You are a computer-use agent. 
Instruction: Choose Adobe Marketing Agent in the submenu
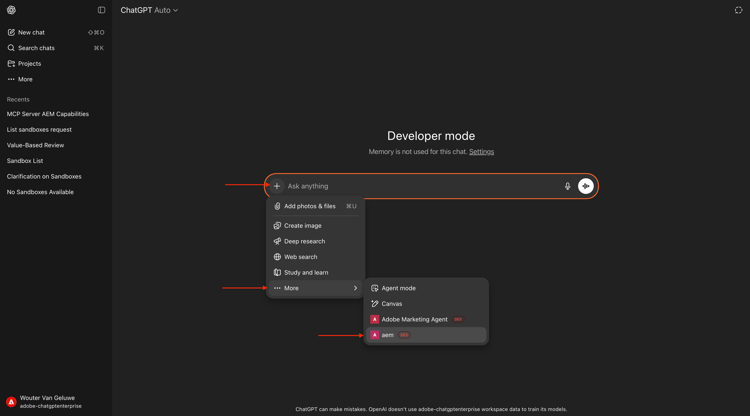click(x=426, y=319)
